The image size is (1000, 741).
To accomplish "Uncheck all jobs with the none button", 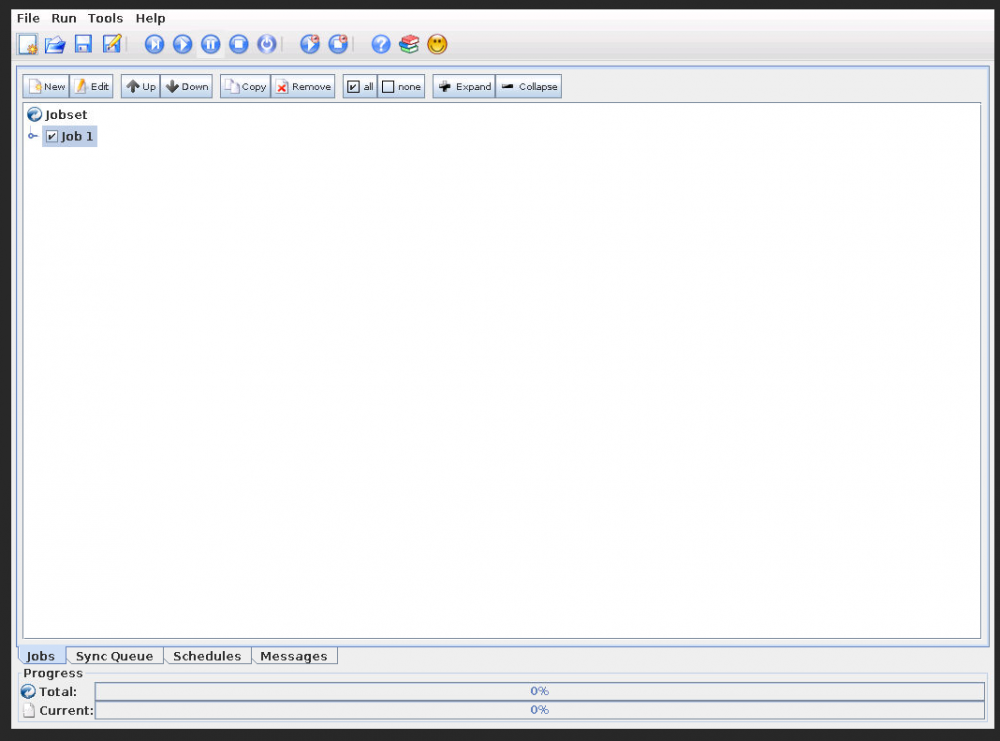I will pos(401,86).
